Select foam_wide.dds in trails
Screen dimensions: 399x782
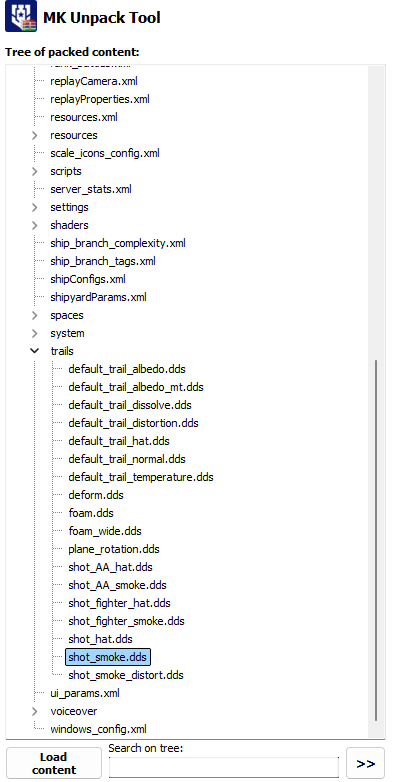105,531
